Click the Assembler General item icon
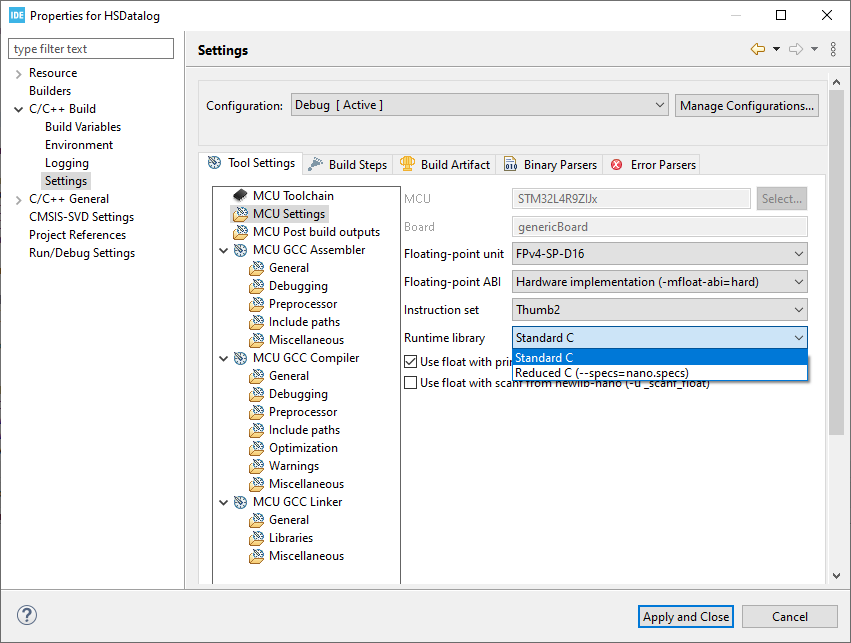 [x=257, y=268]
